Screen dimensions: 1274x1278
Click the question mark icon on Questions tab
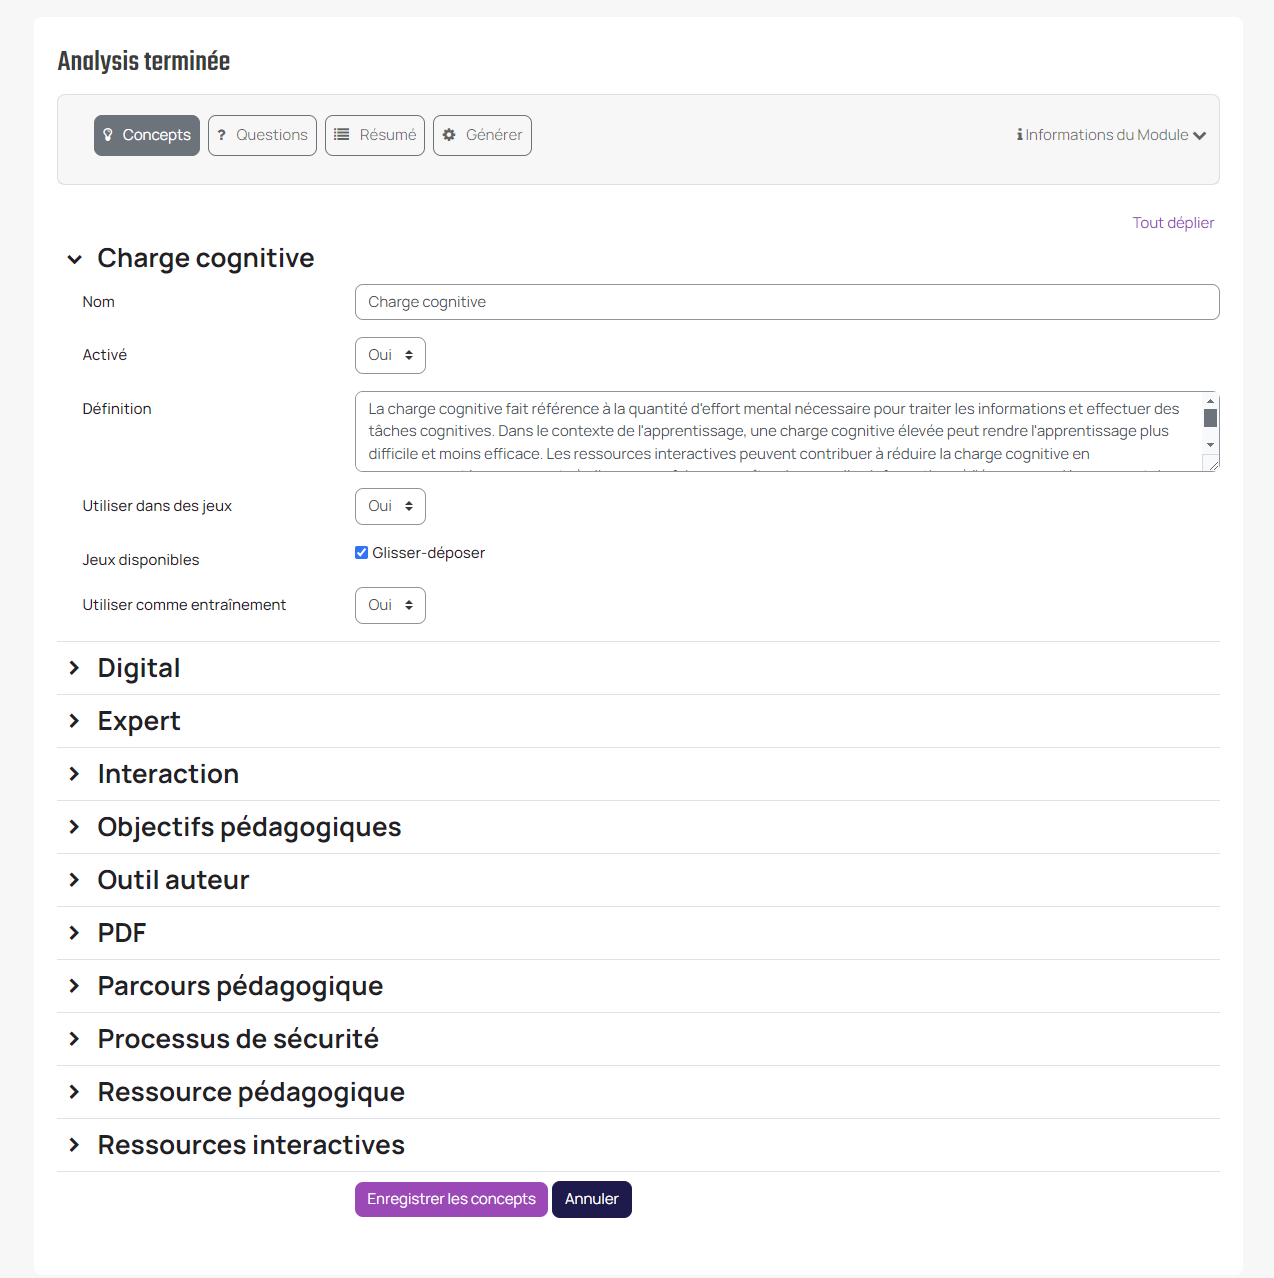click(222, 135)
